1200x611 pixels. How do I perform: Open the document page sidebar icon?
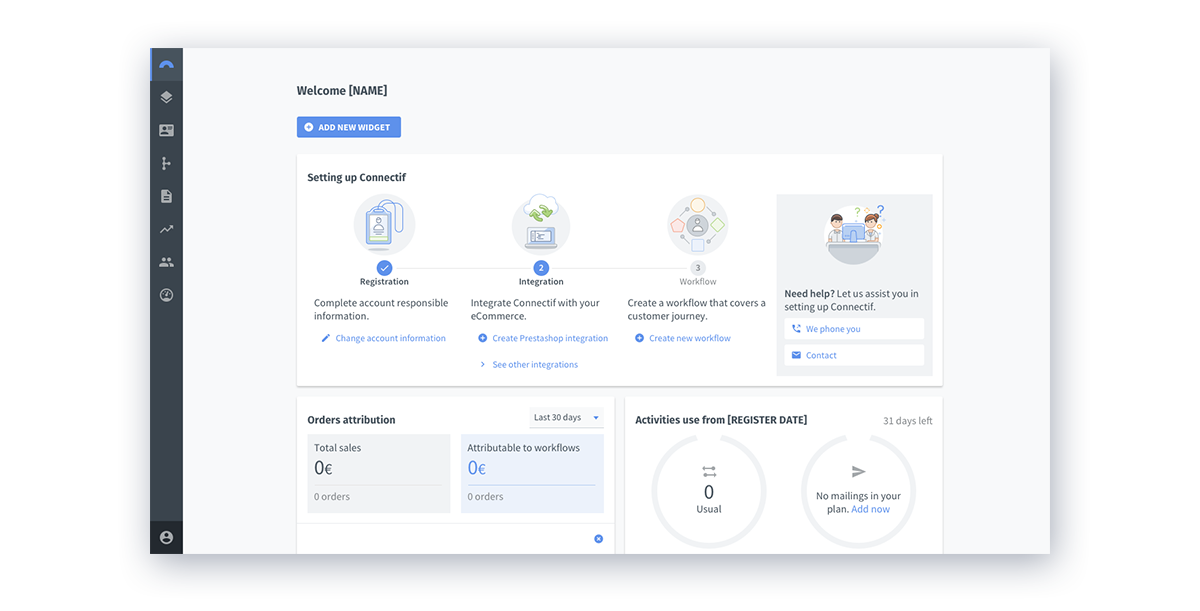click(166, 197)
